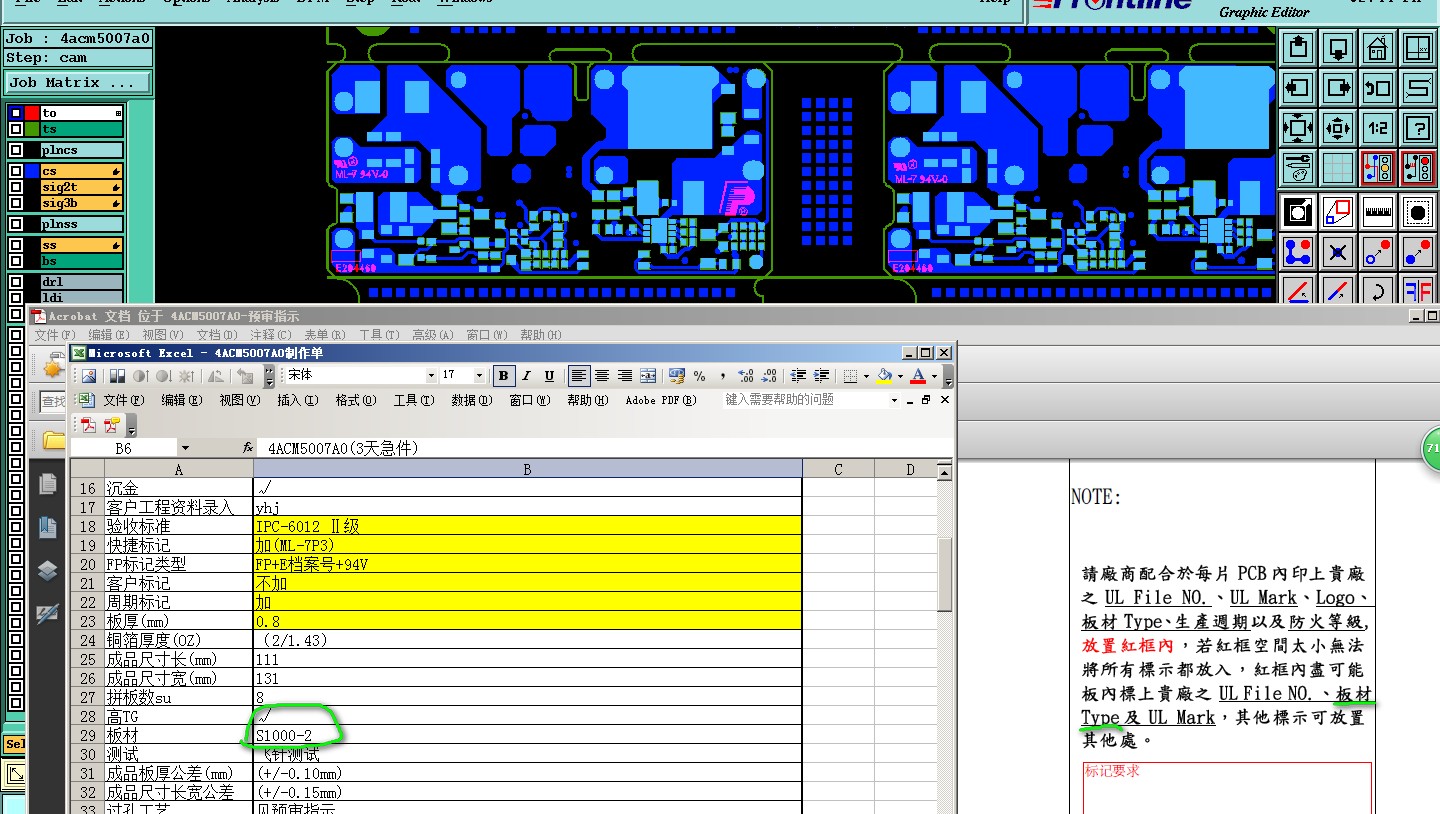Viewport: 1440px width, 814px height.
Task: Toggle visibility checkbox of layer to
Action: pos(15,113)
